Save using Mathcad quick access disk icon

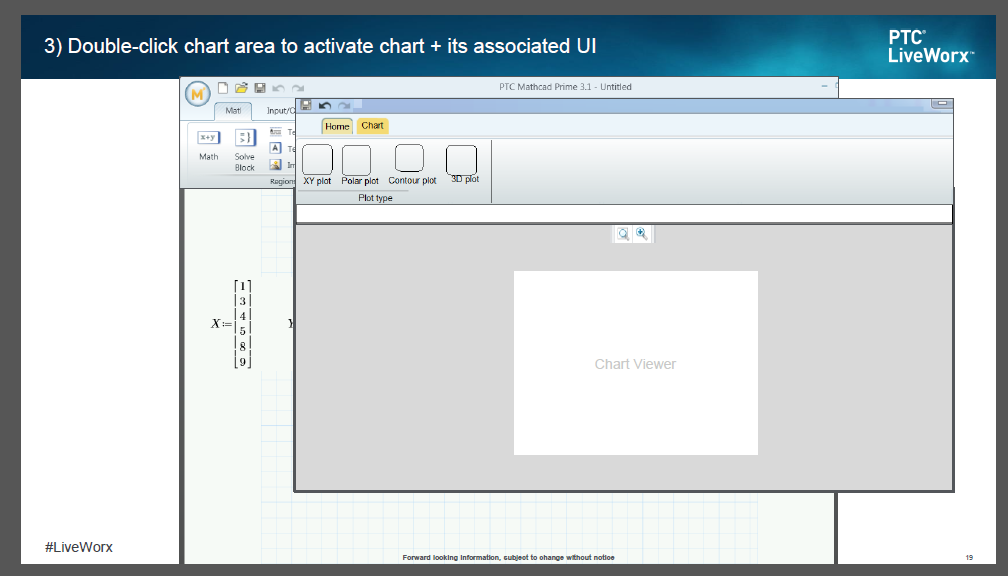coord(260,87)
